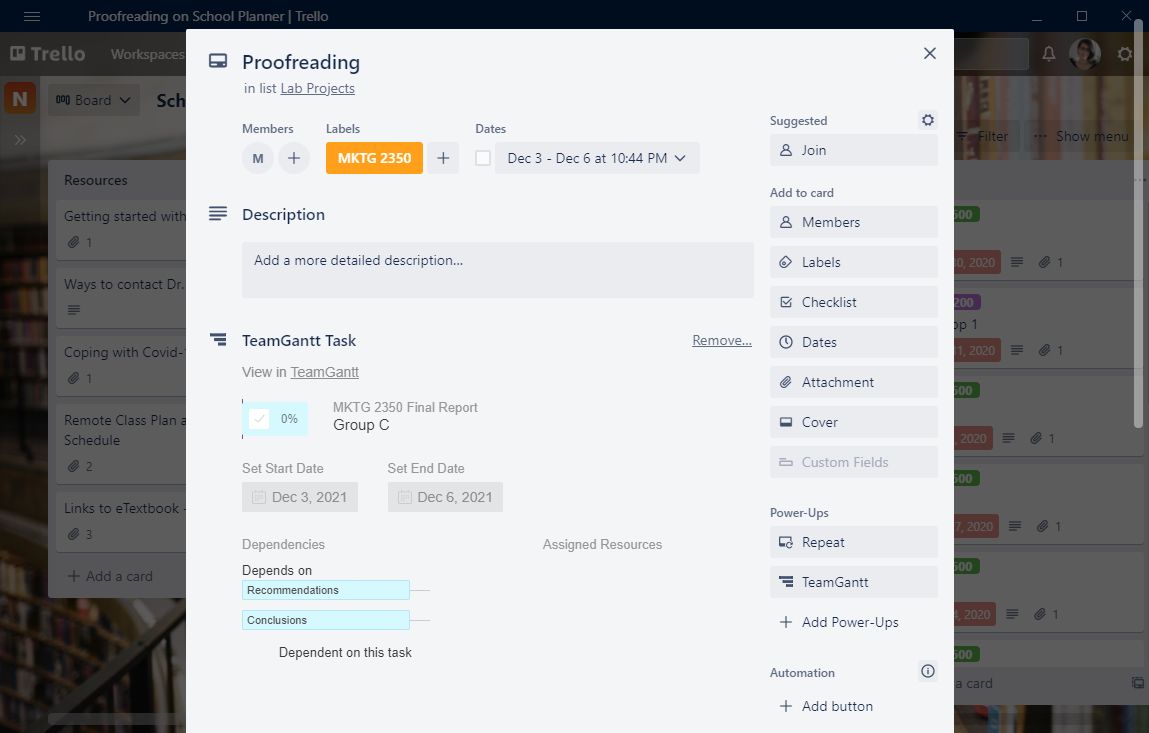The width and height of the screenshot is (1149, 733).
Task: Click the orange MKTG 2350 label
Action: (374, 157)
